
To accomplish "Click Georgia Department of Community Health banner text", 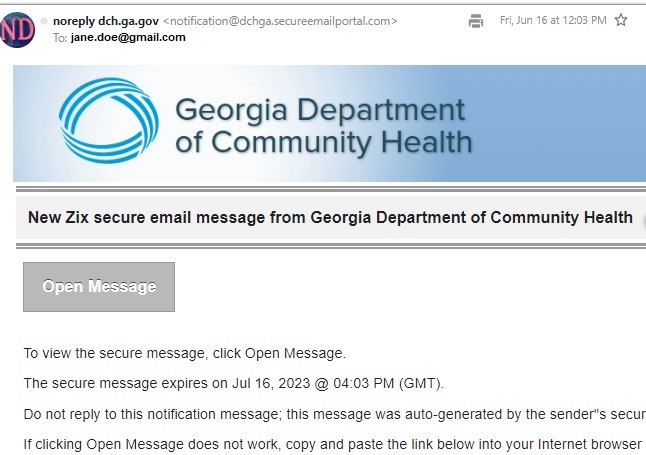I will 324,127.
